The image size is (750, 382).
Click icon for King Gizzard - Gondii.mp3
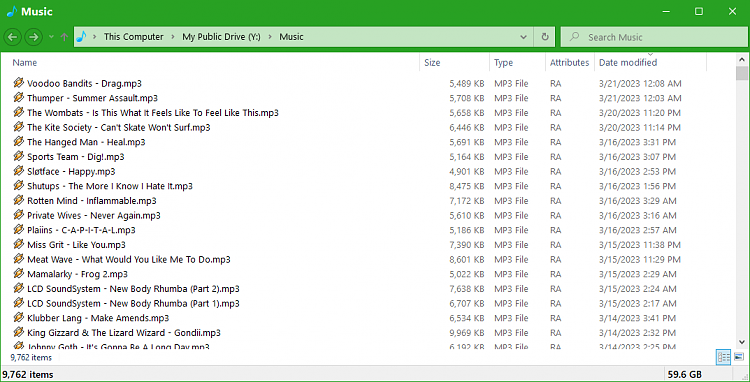tap(18, 332)
